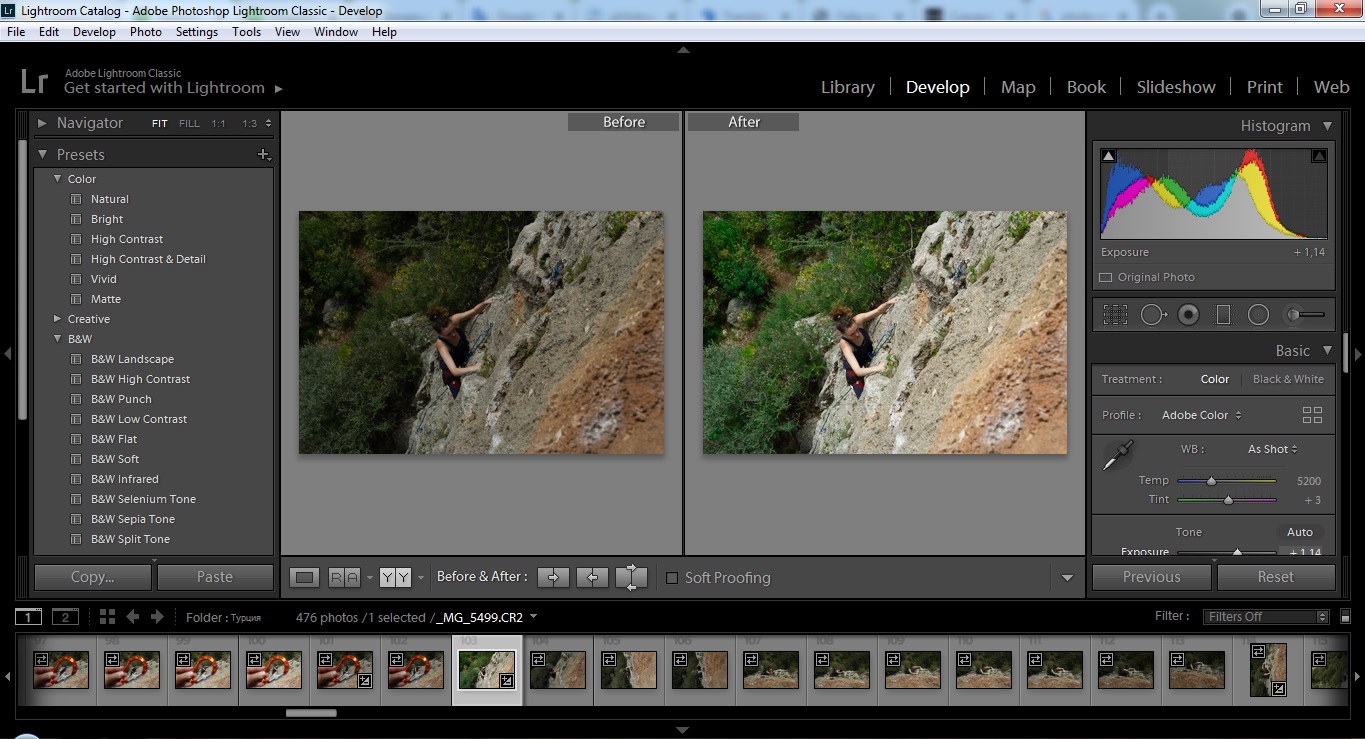Go back with filmstrip left arrow
The image size is (1365, 739).
point(133,617)
